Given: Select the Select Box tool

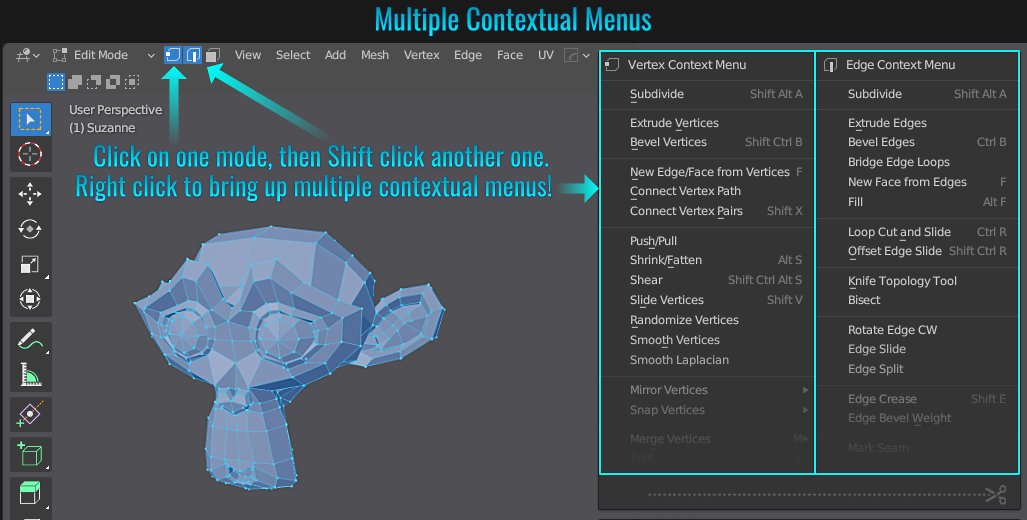Looking at the screenshot, I should point(30,119).
